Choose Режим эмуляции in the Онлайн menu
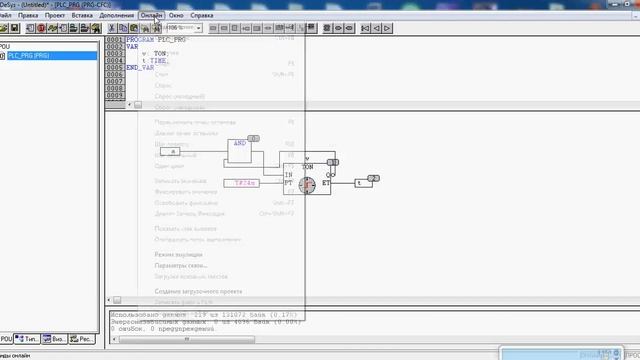The width and height of the screenshot is (640, 360). pos(178,254)
